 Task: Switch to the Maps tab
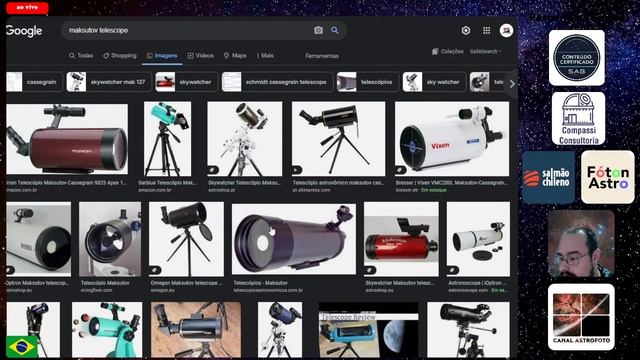[x=235, y=56]
